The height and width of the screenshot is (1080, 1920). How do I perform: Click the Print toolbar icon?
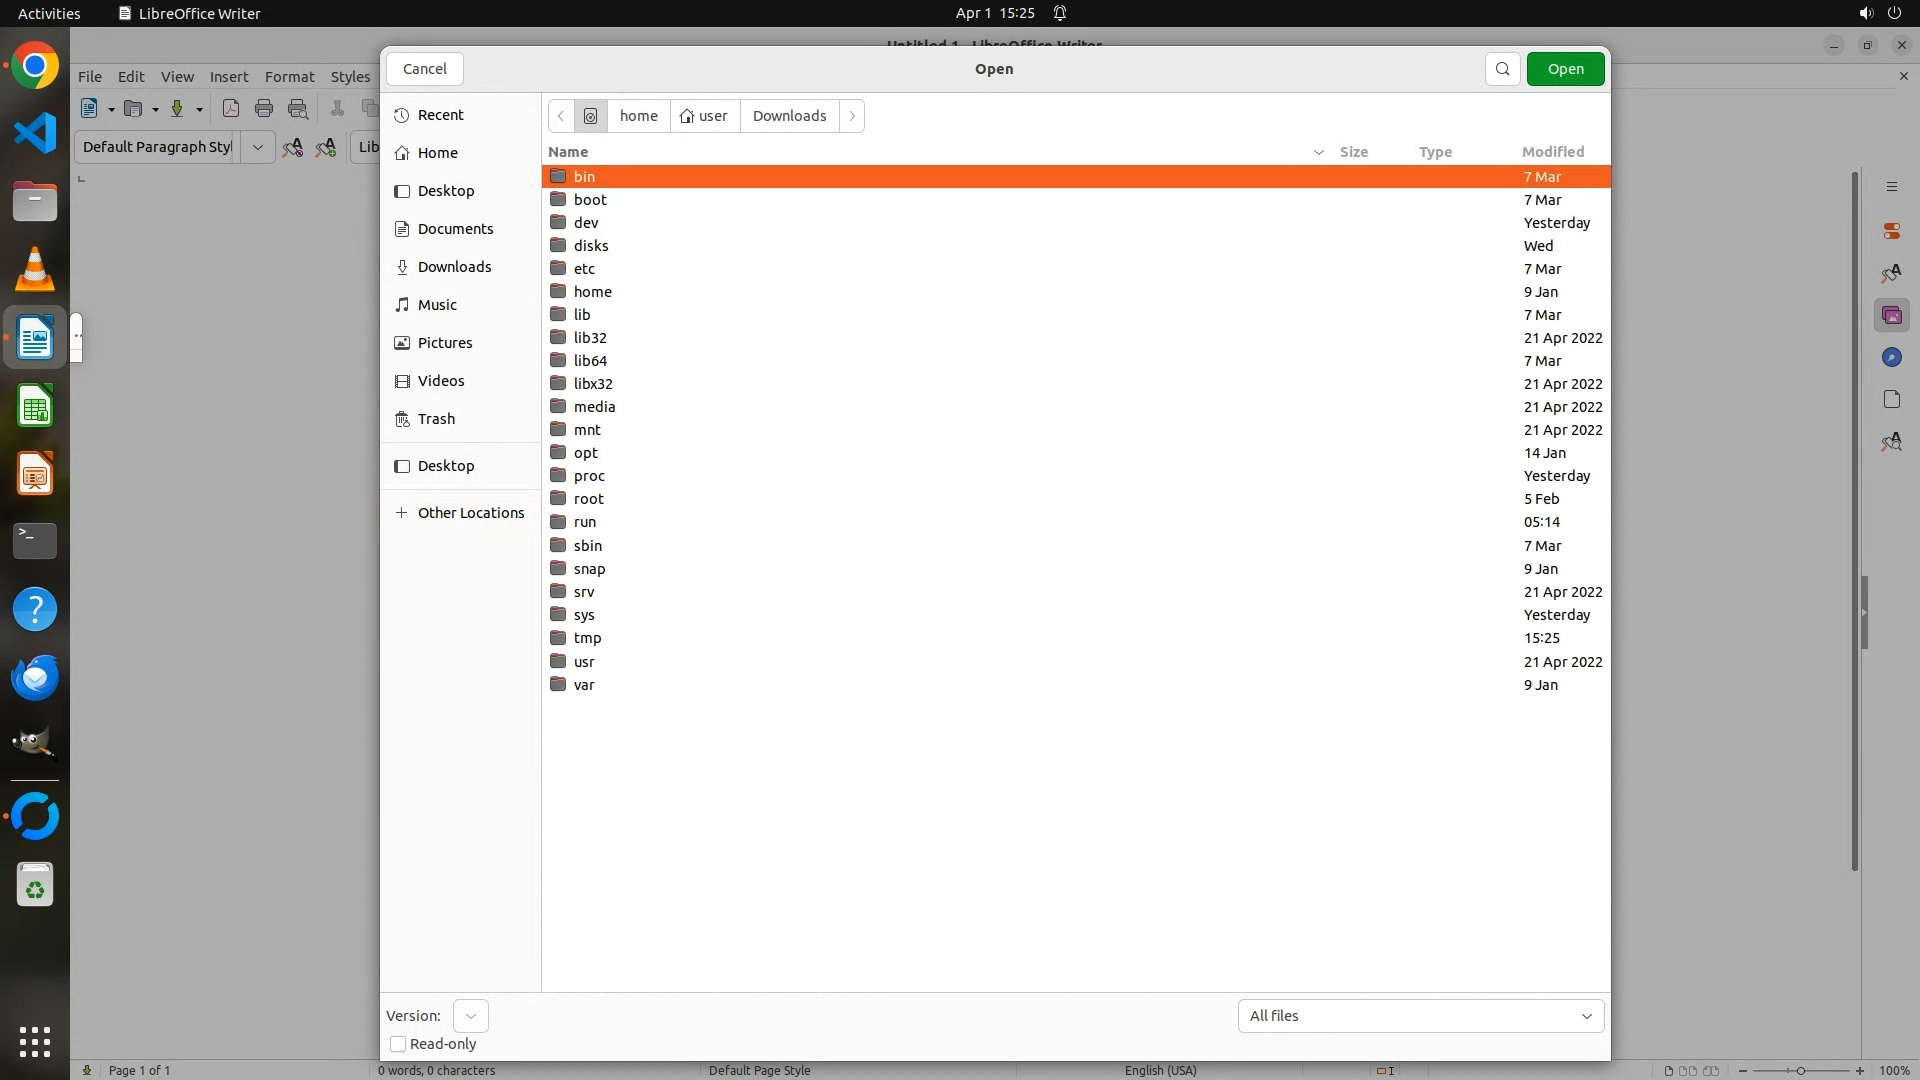click(264, 109)
